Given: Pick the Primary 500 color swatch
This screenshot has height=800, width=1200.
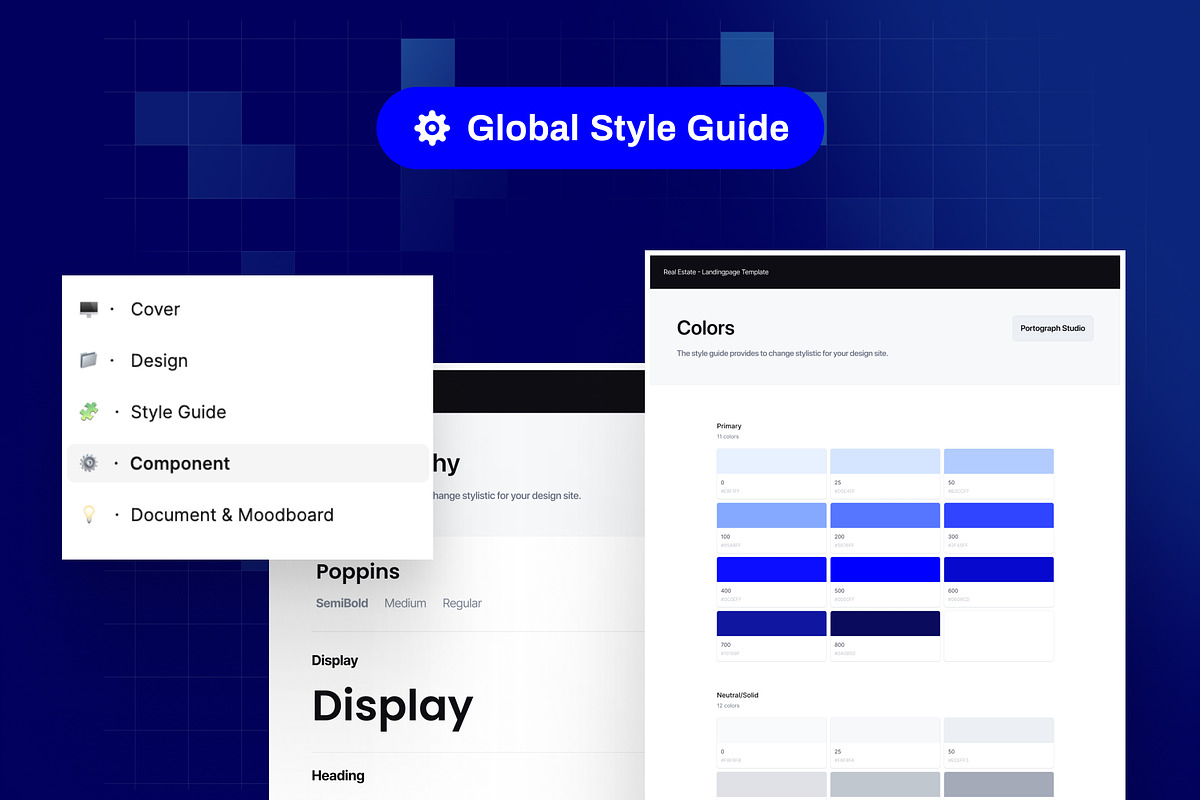Looking at the screenshot, I should tap(885, 569).
